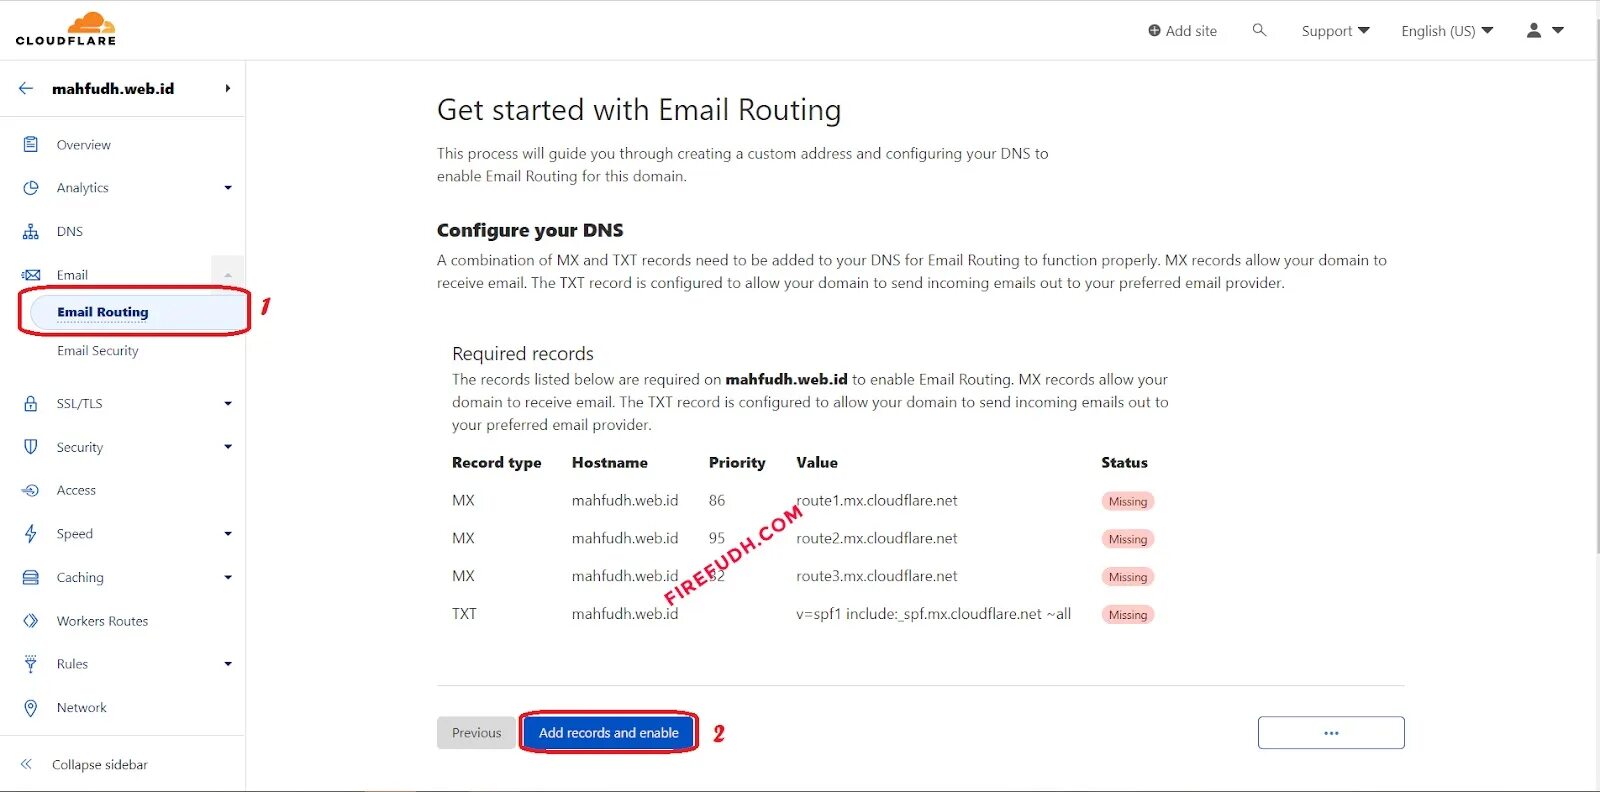This screenshot has height=792, width=1600.
Task: Open the English (US) language dropdown
Action: tap(1447, 31)
